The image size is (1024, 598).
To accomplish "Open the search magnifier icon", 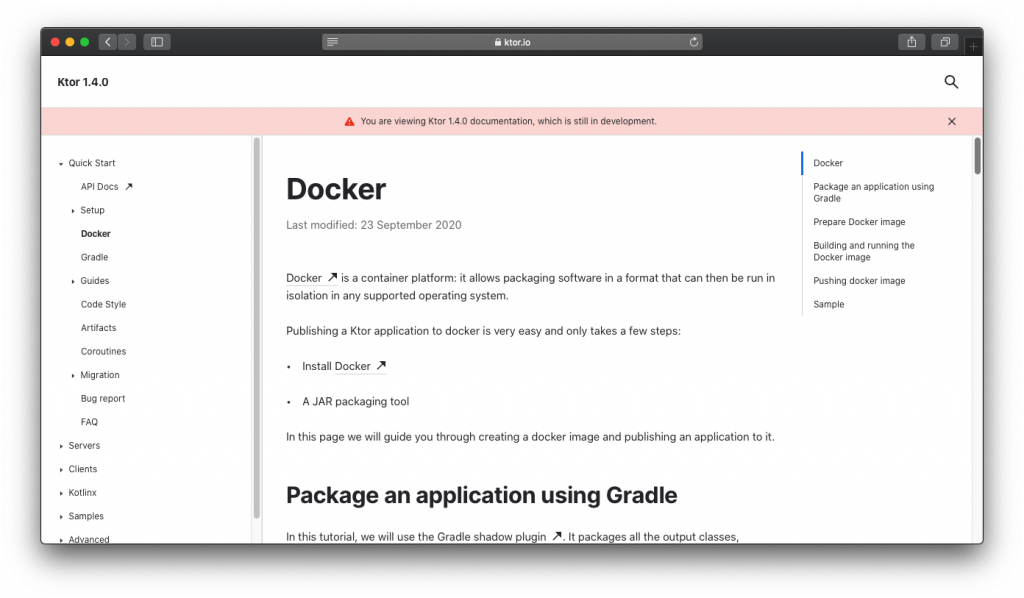I will click(x=951, y=82).
